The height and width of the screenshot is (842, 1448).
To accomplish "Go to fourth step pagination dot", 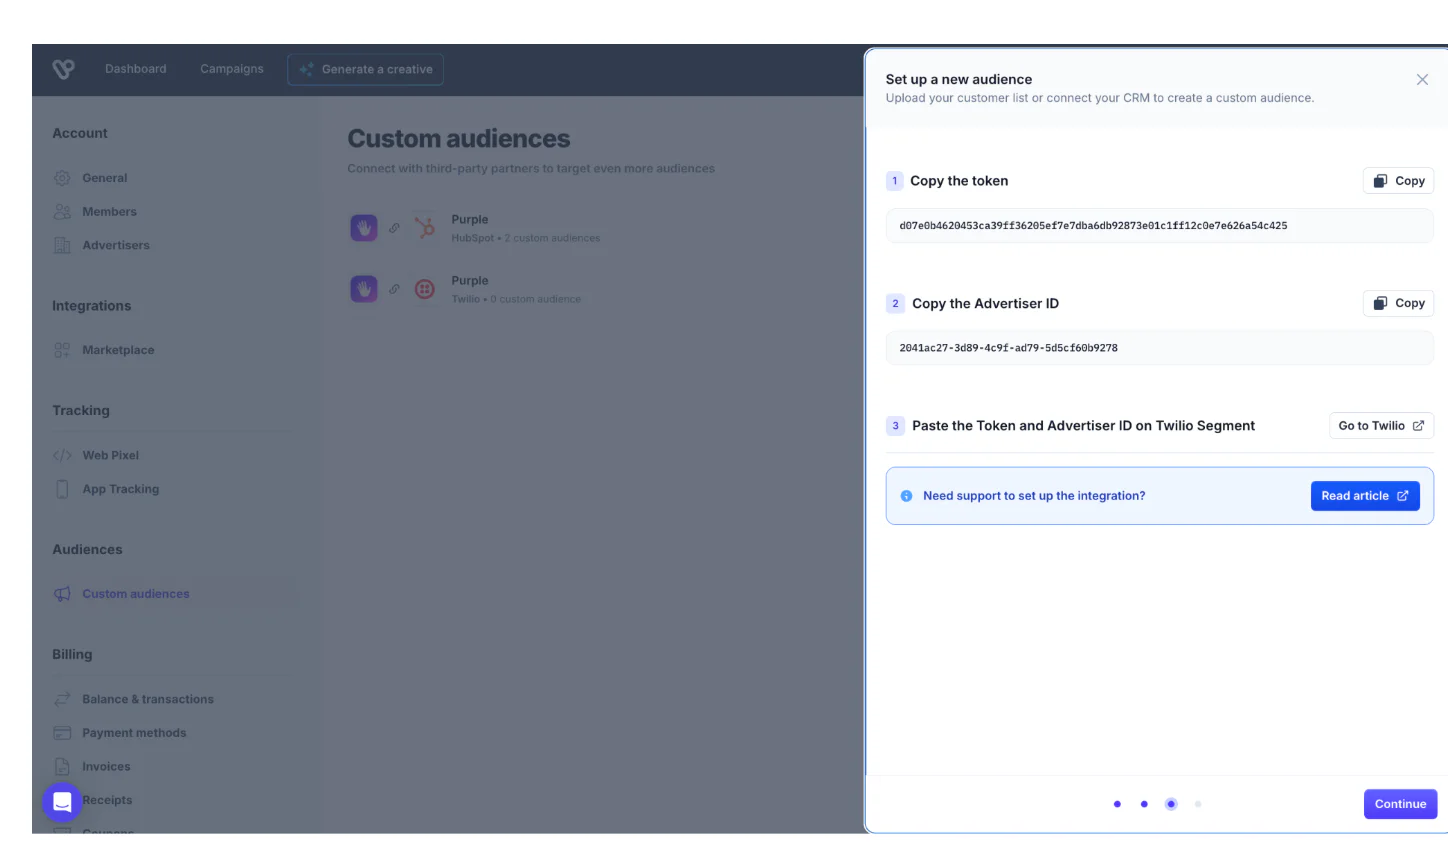I will click(x=1198, y=804).
